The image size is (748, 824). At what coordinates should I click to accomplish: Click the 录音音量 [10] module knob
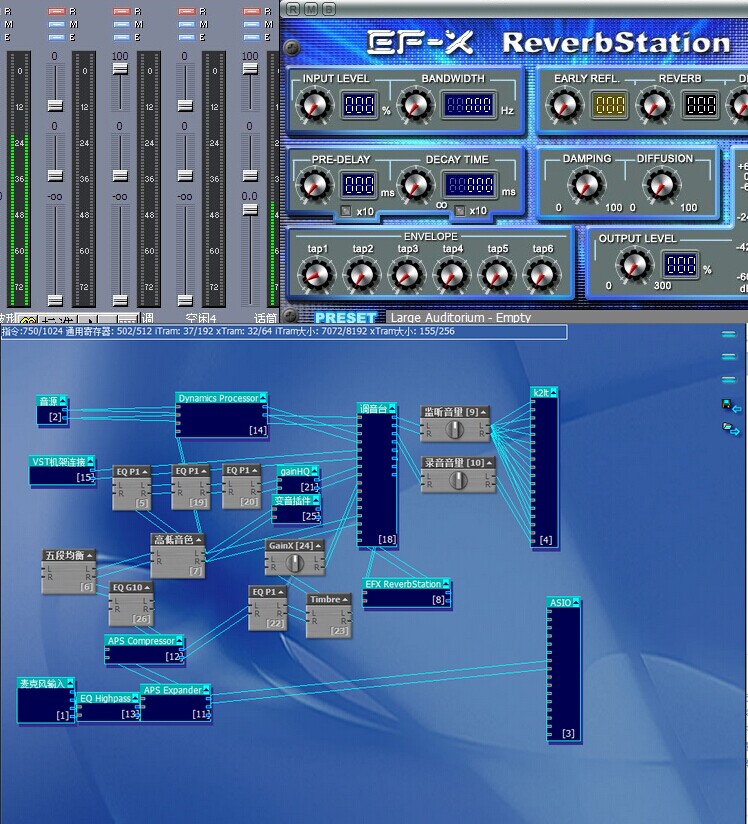(x=458, y=480)
